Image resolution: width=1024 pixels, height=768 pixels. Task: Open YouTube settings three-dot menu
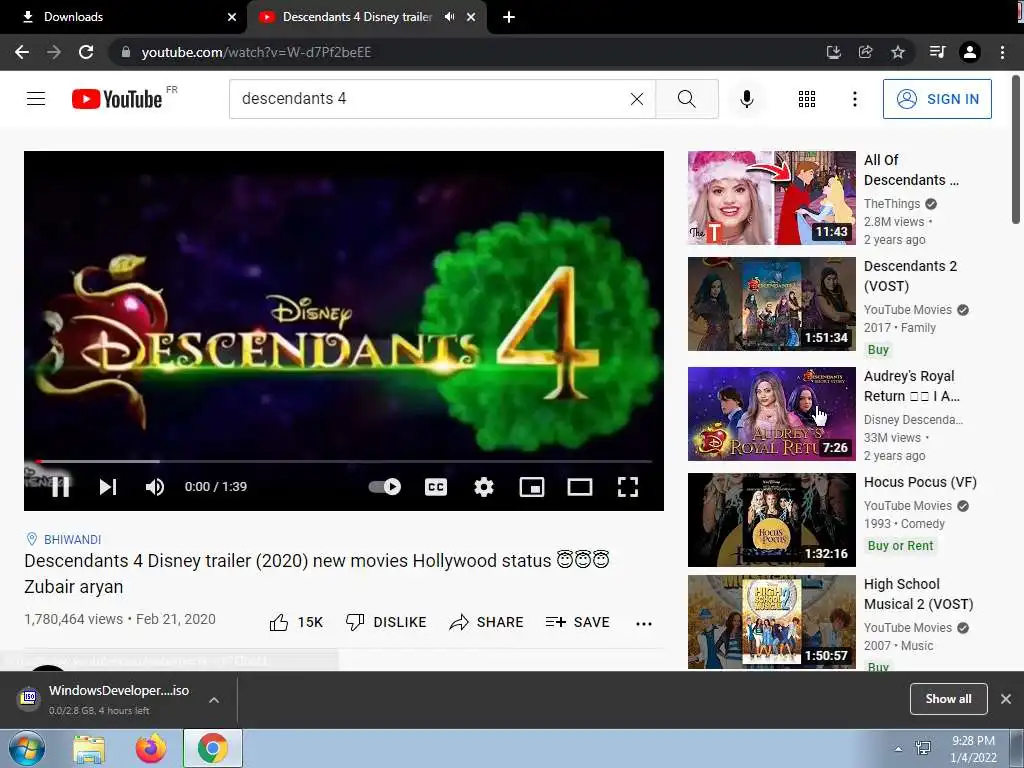(x=854, y=99)
